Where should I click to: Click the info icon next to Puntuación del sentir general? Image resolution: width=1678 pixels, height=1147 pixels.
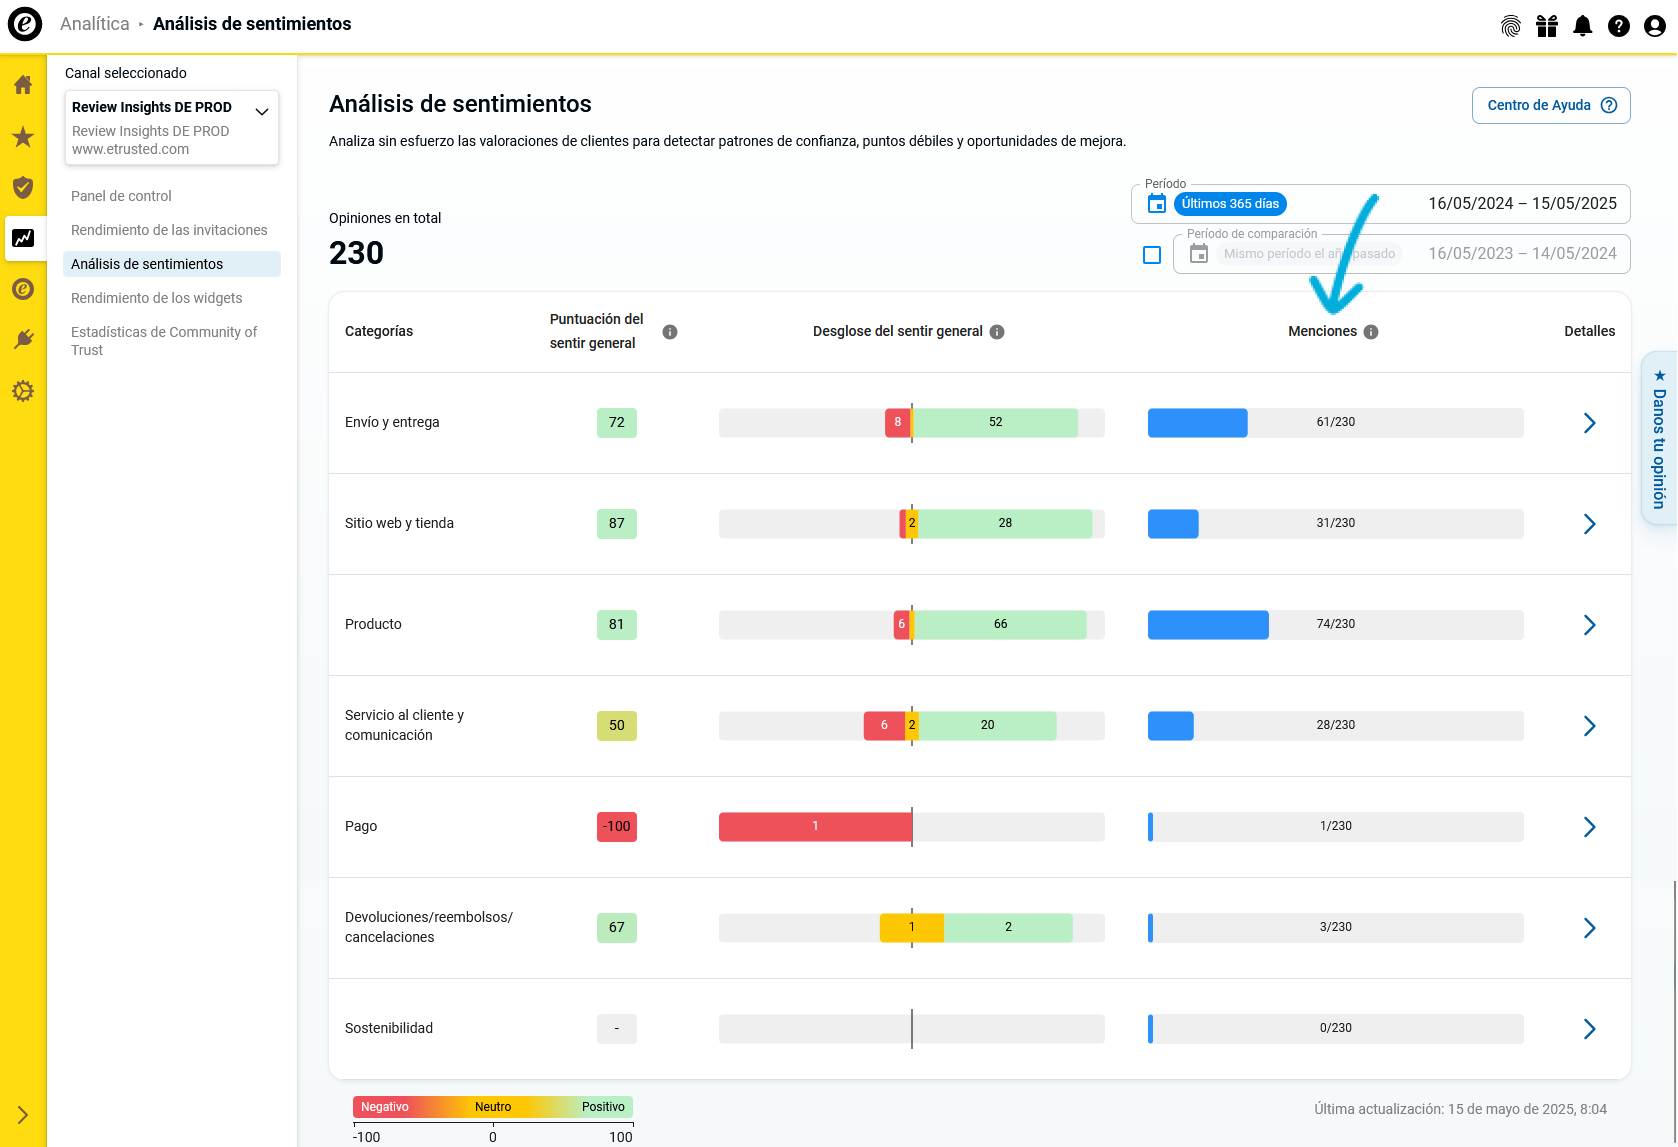[670, 332]
